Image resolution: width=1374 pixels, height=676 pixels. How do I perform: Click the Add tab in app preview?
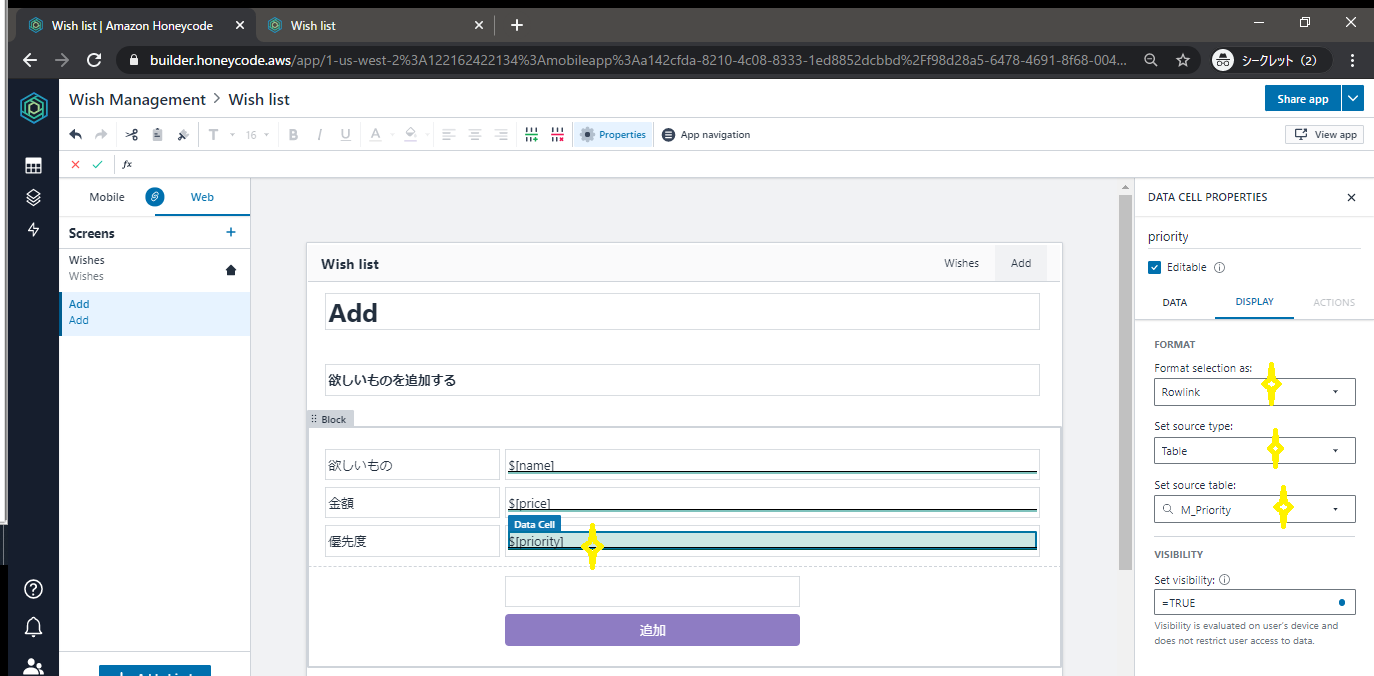click(1021, 263)
